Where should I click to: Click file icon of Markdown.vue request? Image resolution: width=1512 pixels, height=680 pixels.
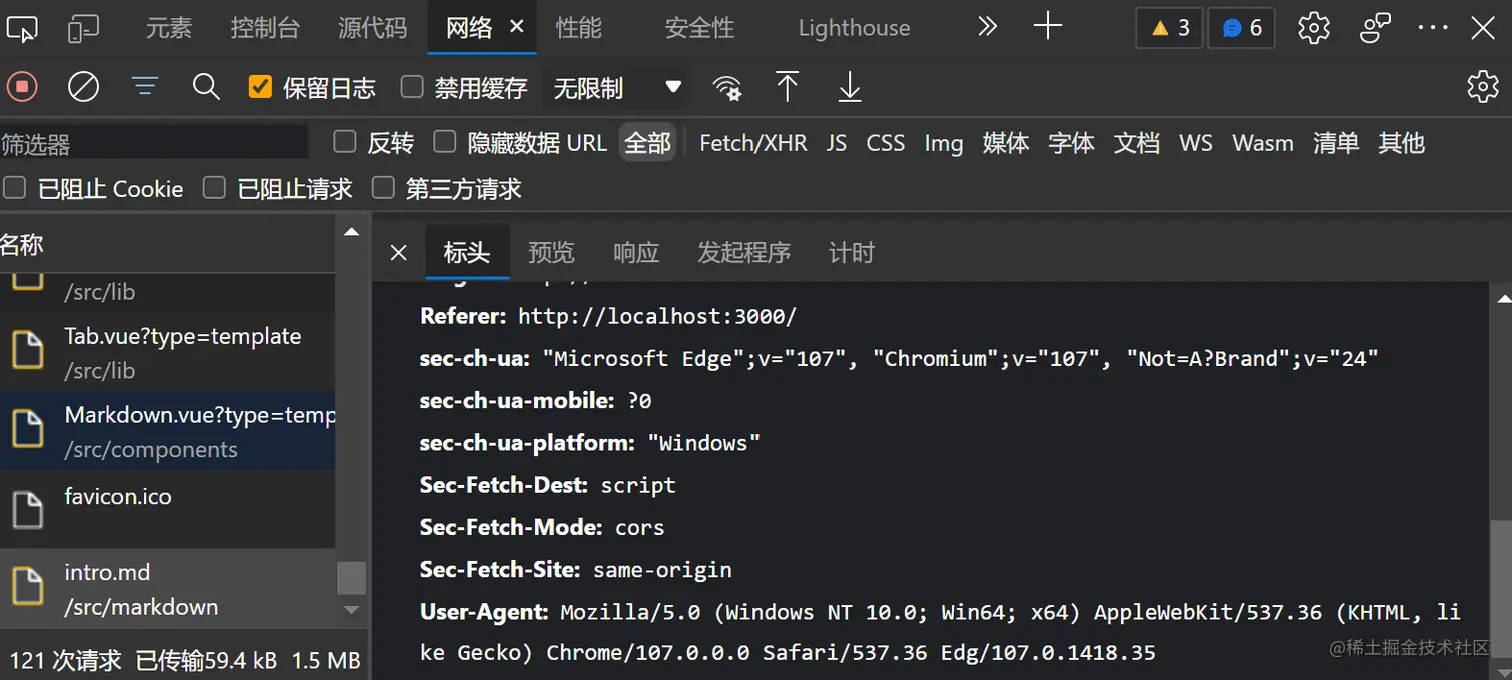tap(27, 428)
